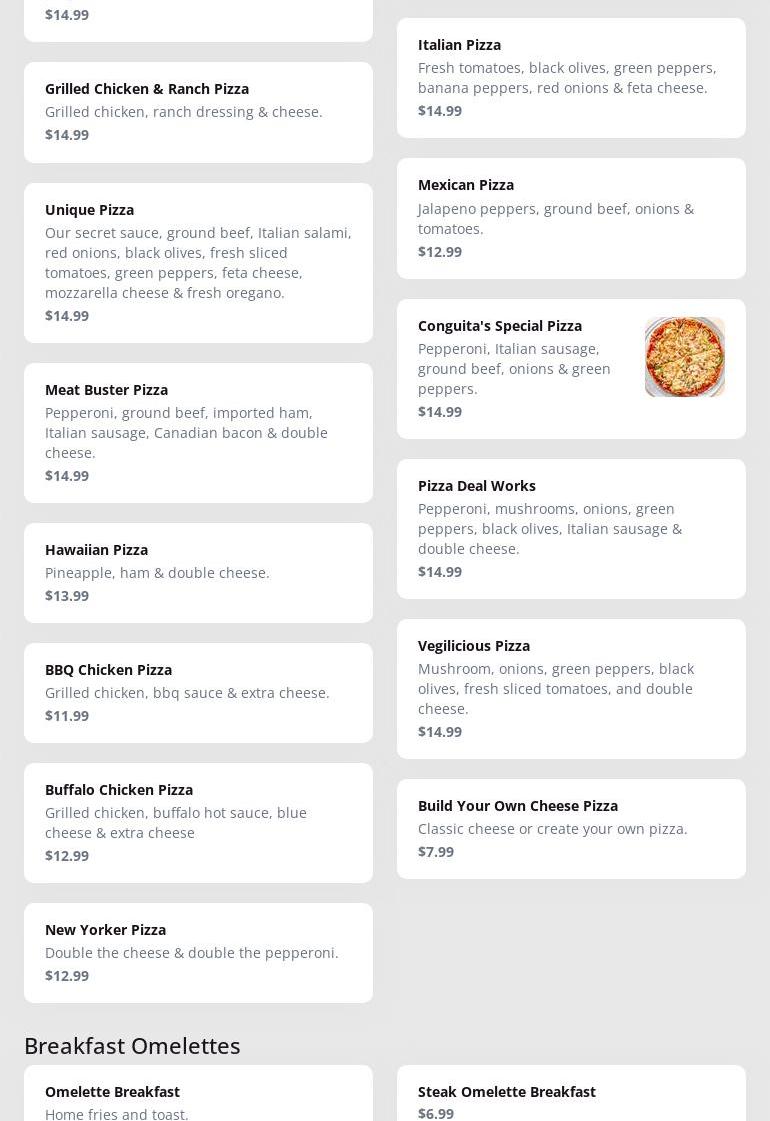Select the Unique Pizza menu card
The width and height of the screenshot is (770, 1121).
[x=198, y=262]
